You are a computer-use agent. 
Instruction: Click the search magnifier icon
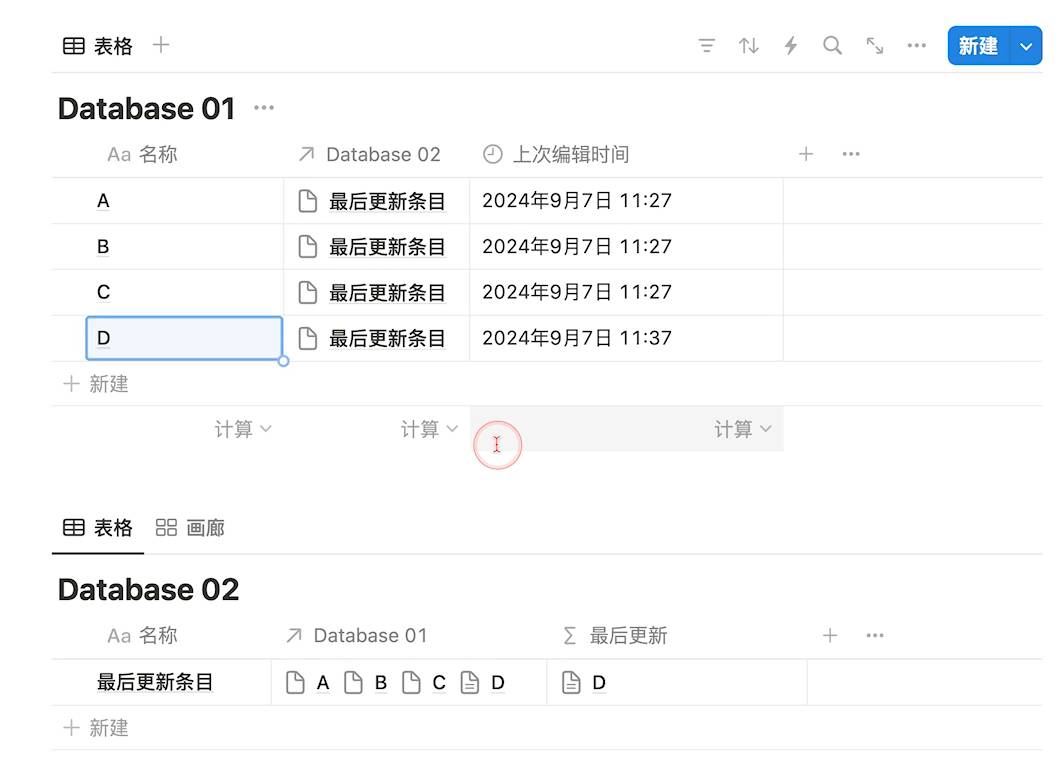tap(832, 46)
